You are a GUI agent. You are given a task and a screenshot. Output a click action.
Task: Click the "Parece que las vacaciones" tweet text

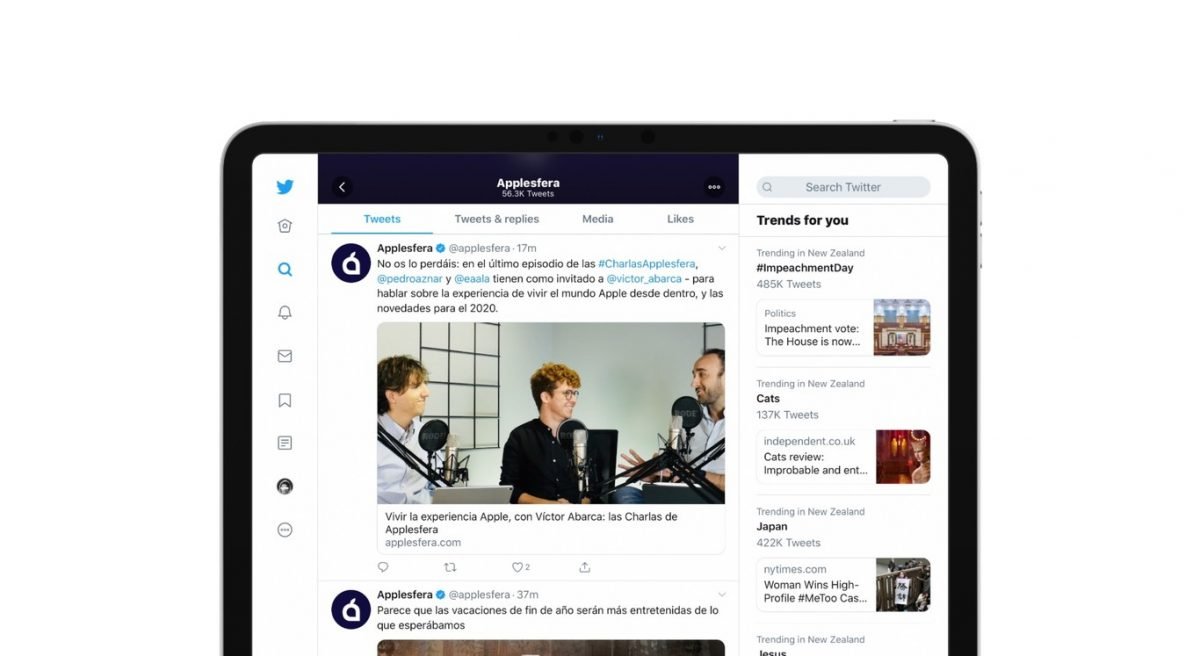pos(548,618)
